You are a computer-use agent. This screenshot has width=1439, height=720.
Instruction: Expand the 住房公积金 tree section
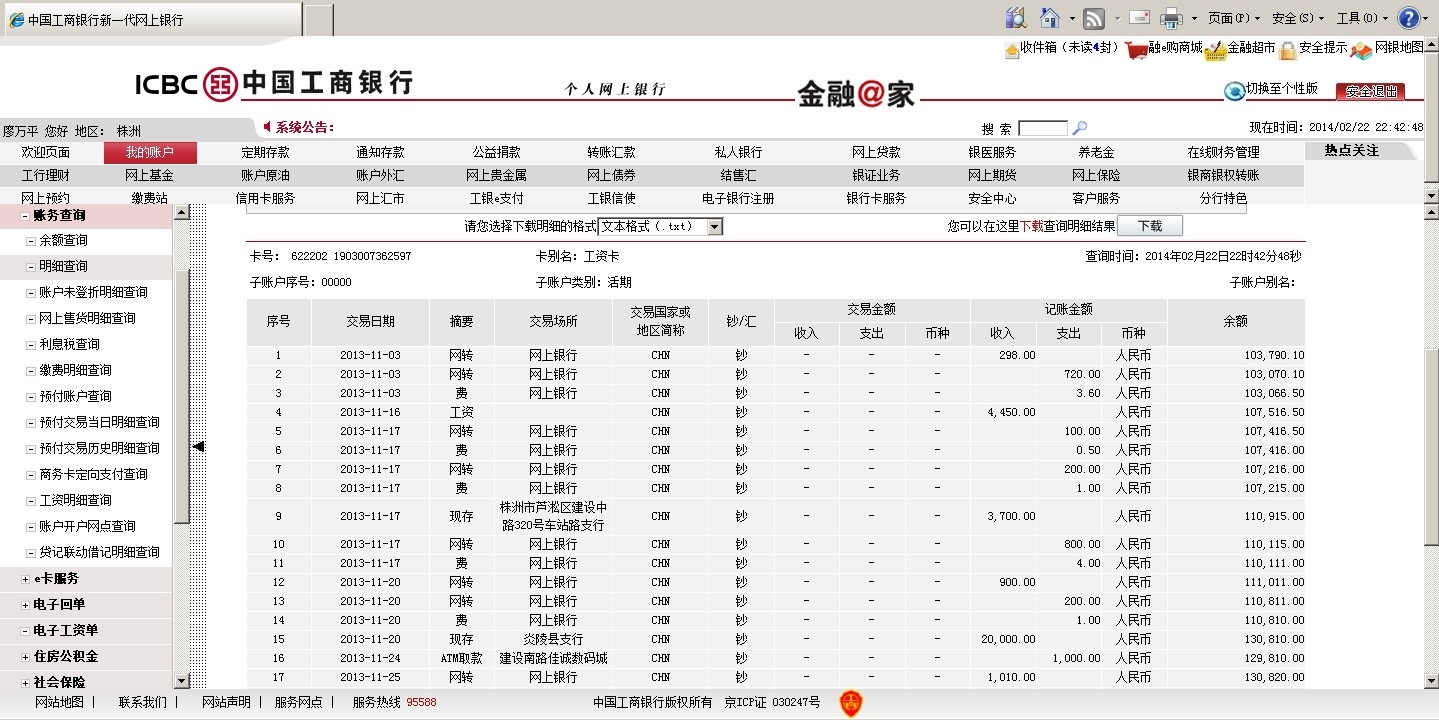pos(25,657)
